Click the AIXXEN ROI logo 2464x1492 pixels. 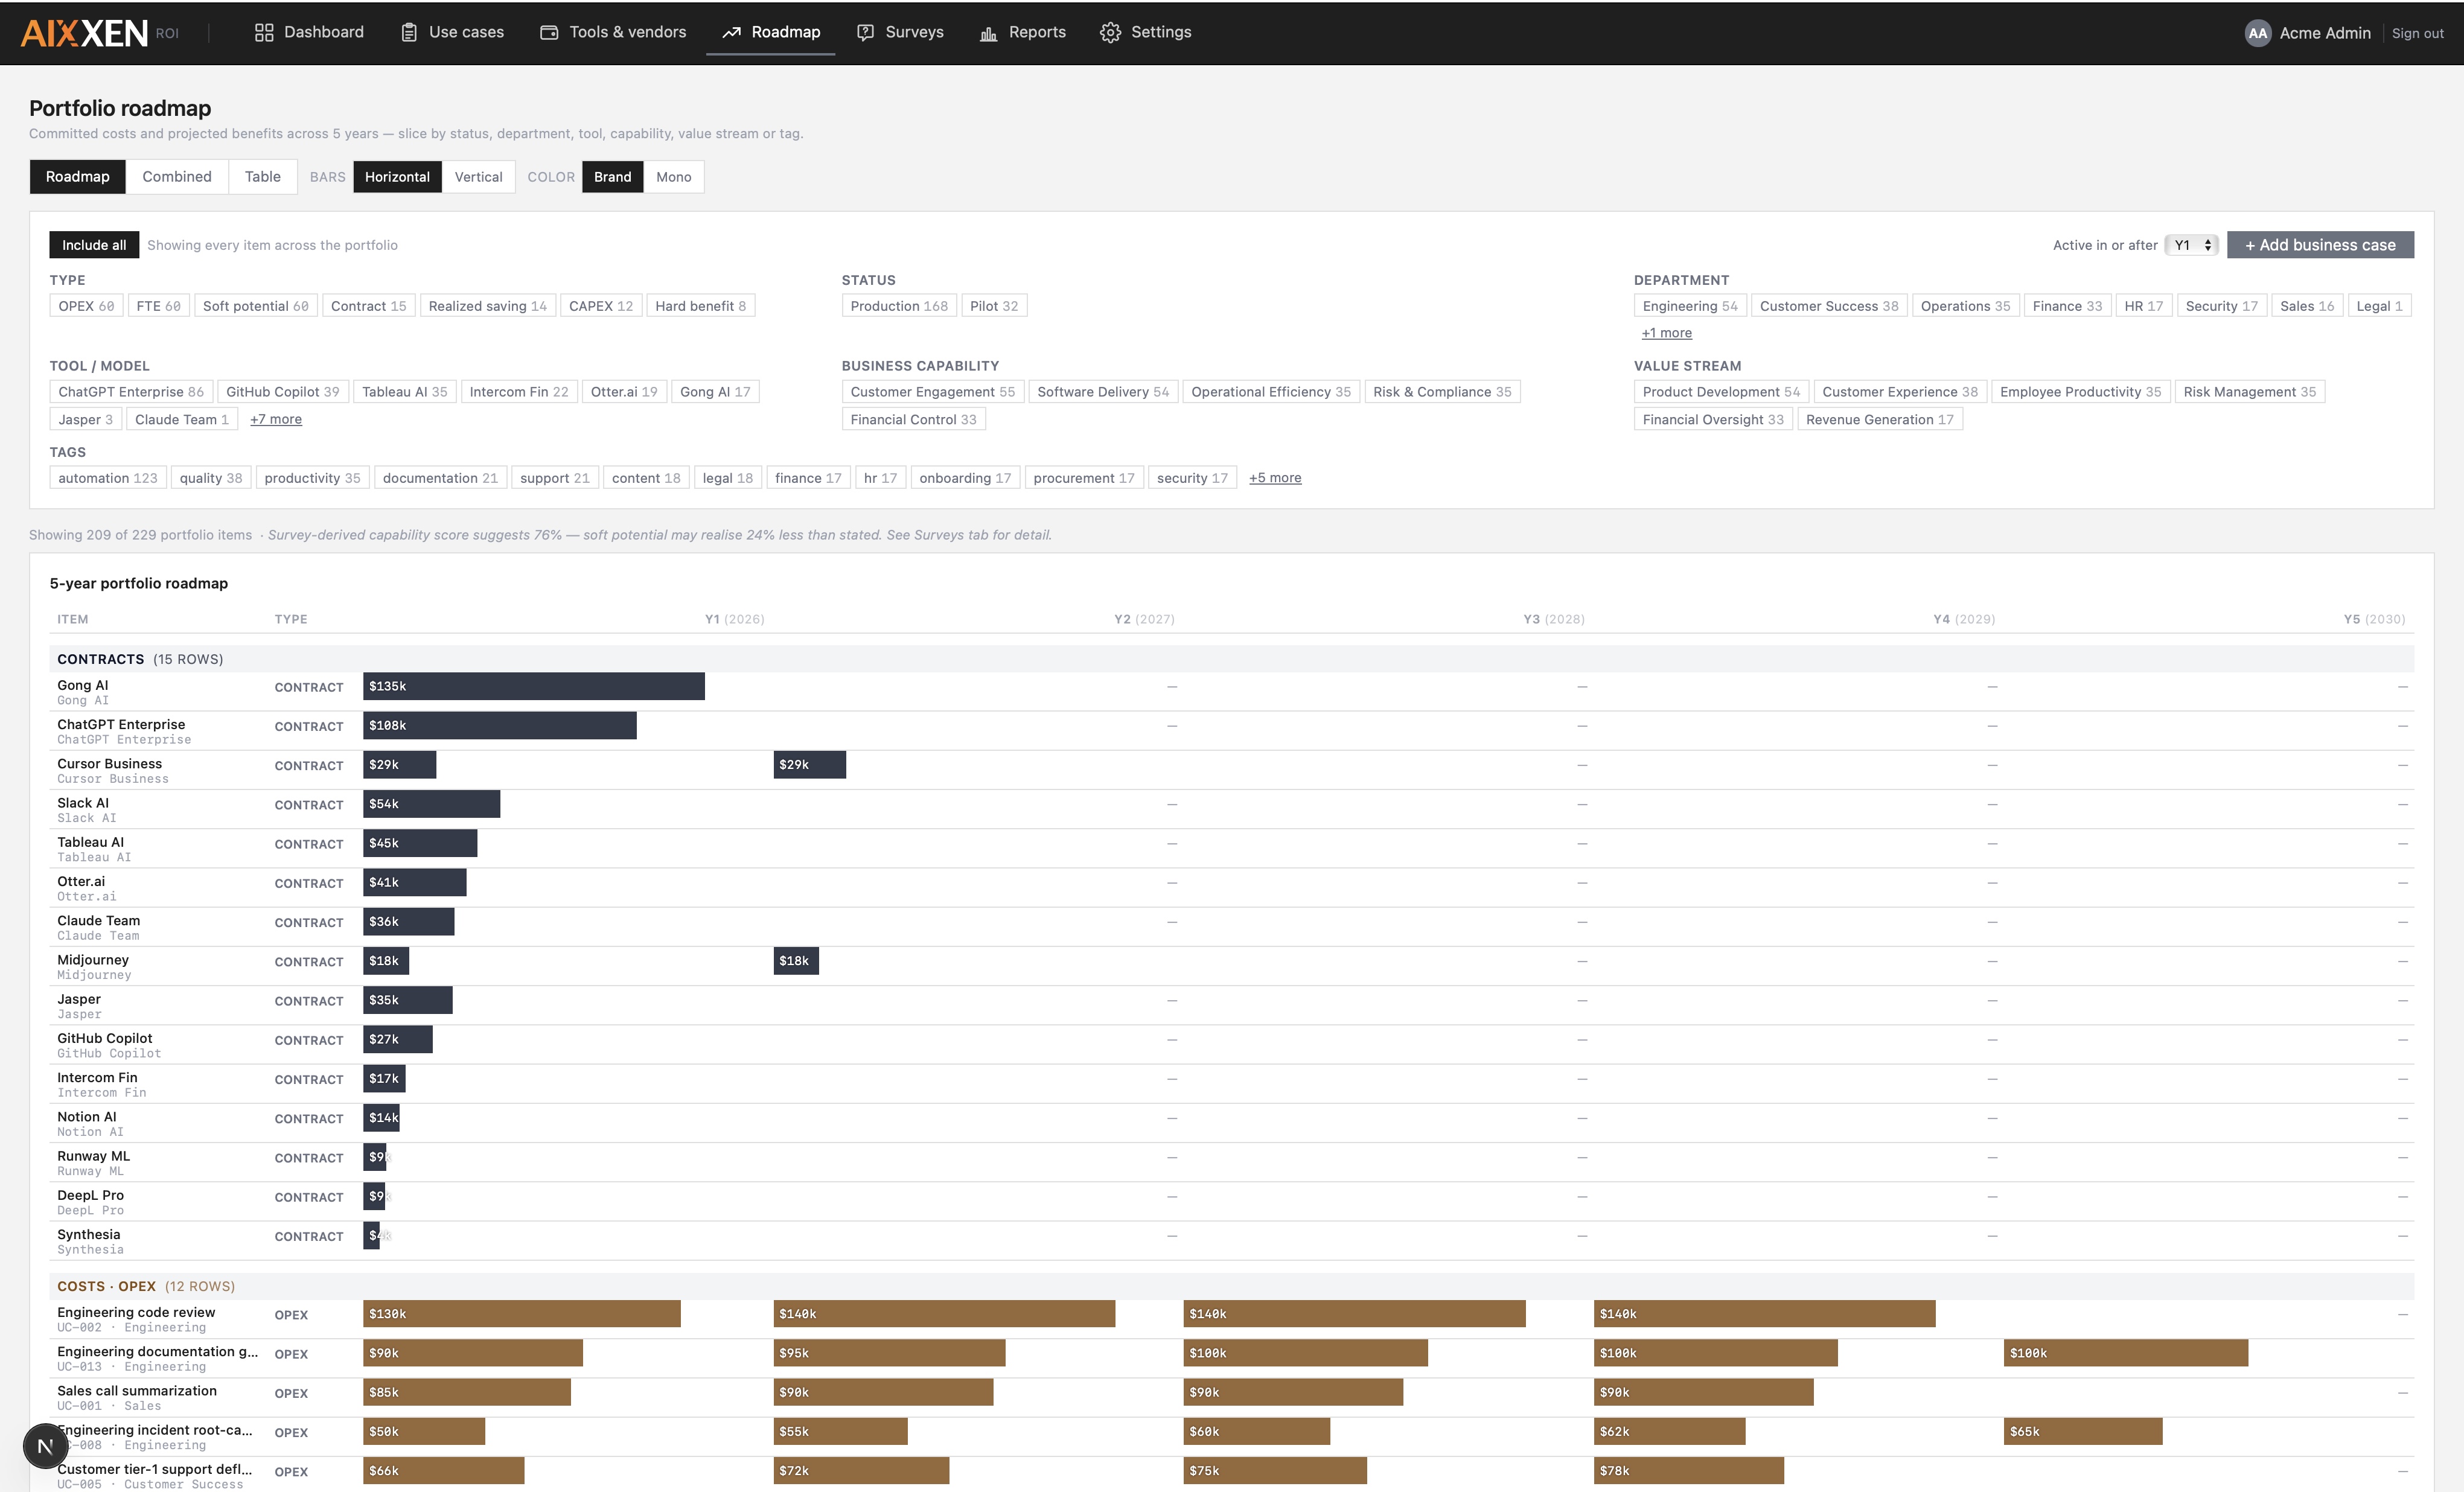click(100, 33)
